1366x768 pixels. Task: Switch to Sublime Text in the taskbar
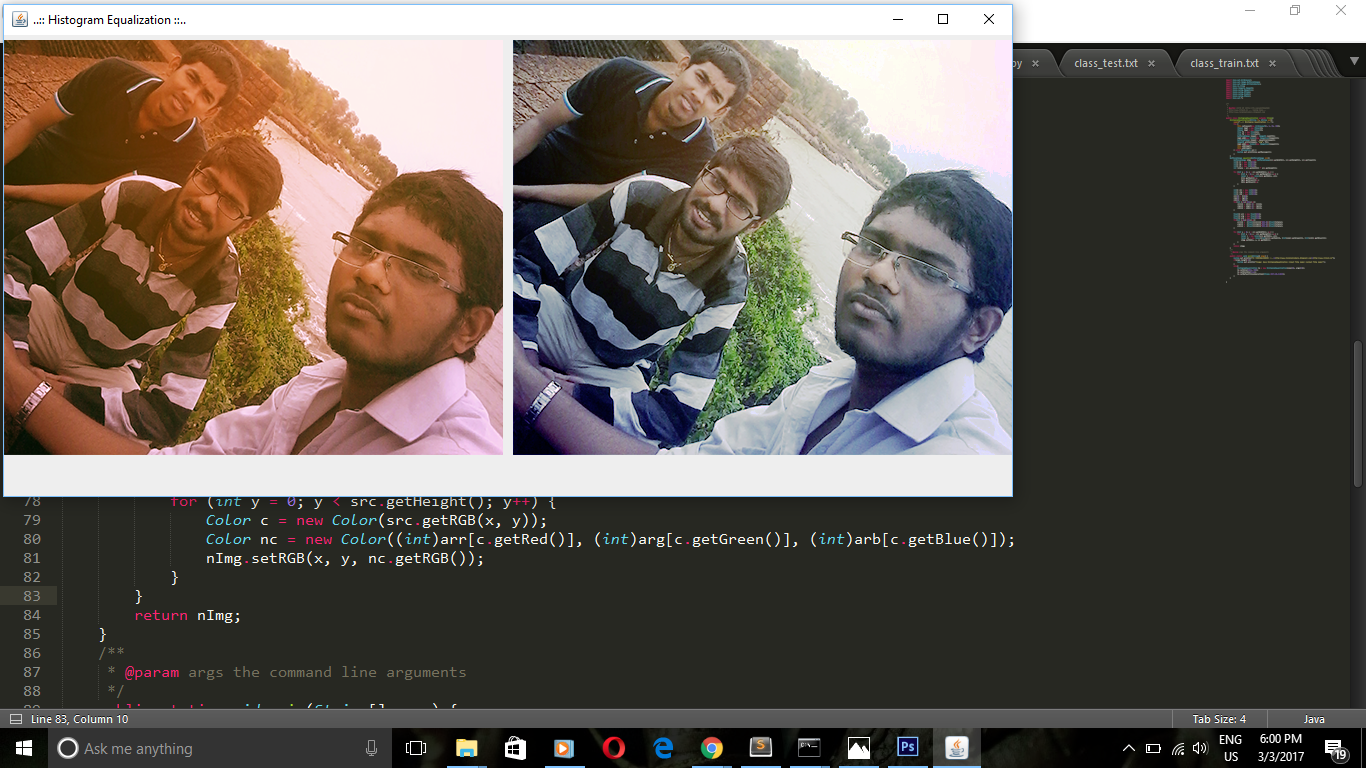coord(760,748)
